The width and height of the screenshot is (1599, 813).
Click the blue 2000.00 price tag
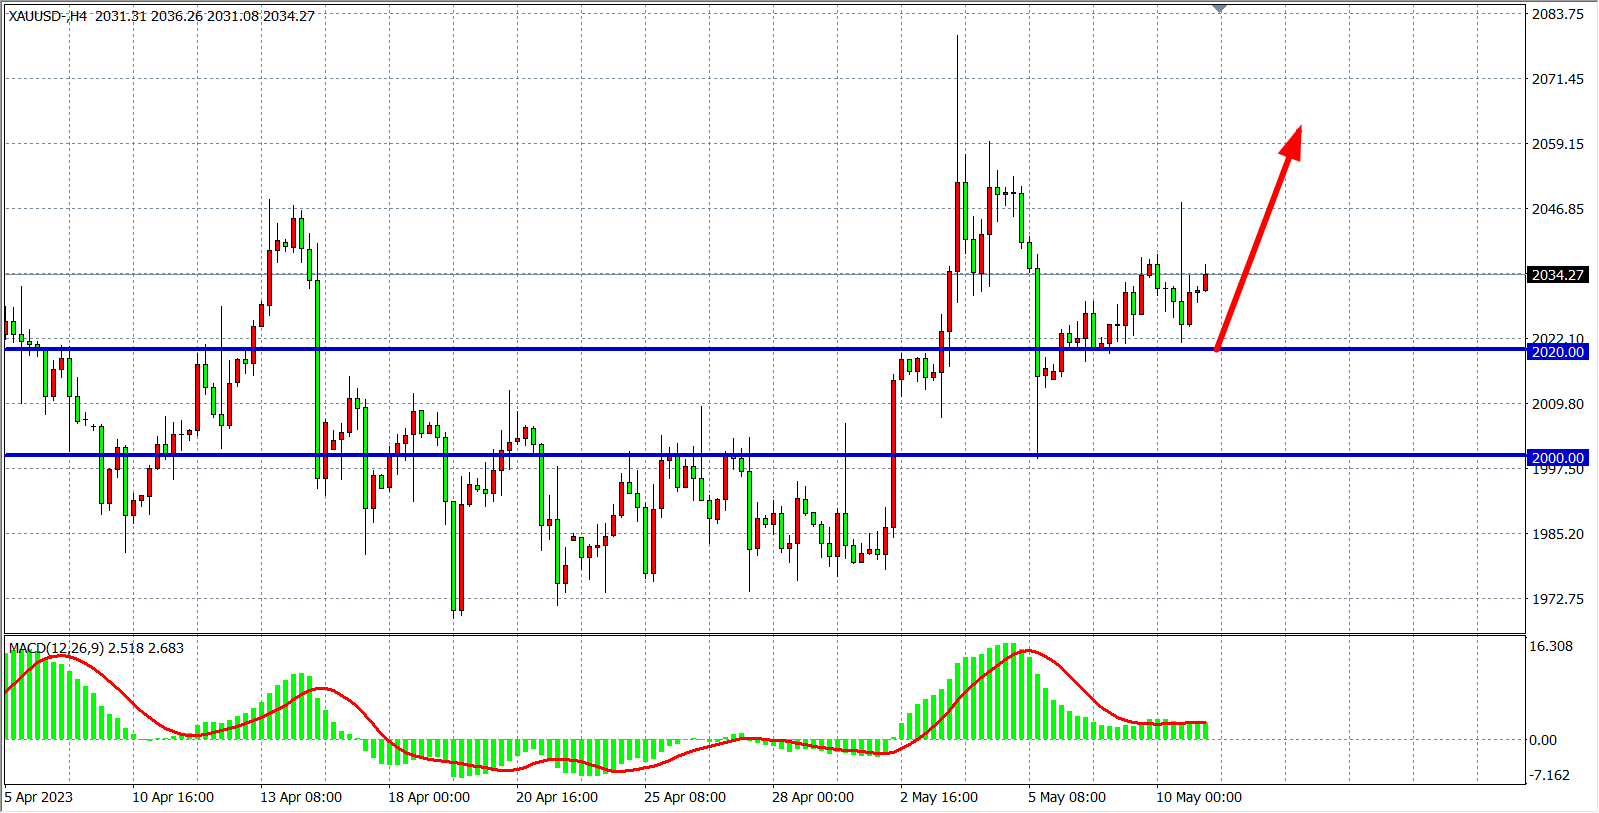1557,458
